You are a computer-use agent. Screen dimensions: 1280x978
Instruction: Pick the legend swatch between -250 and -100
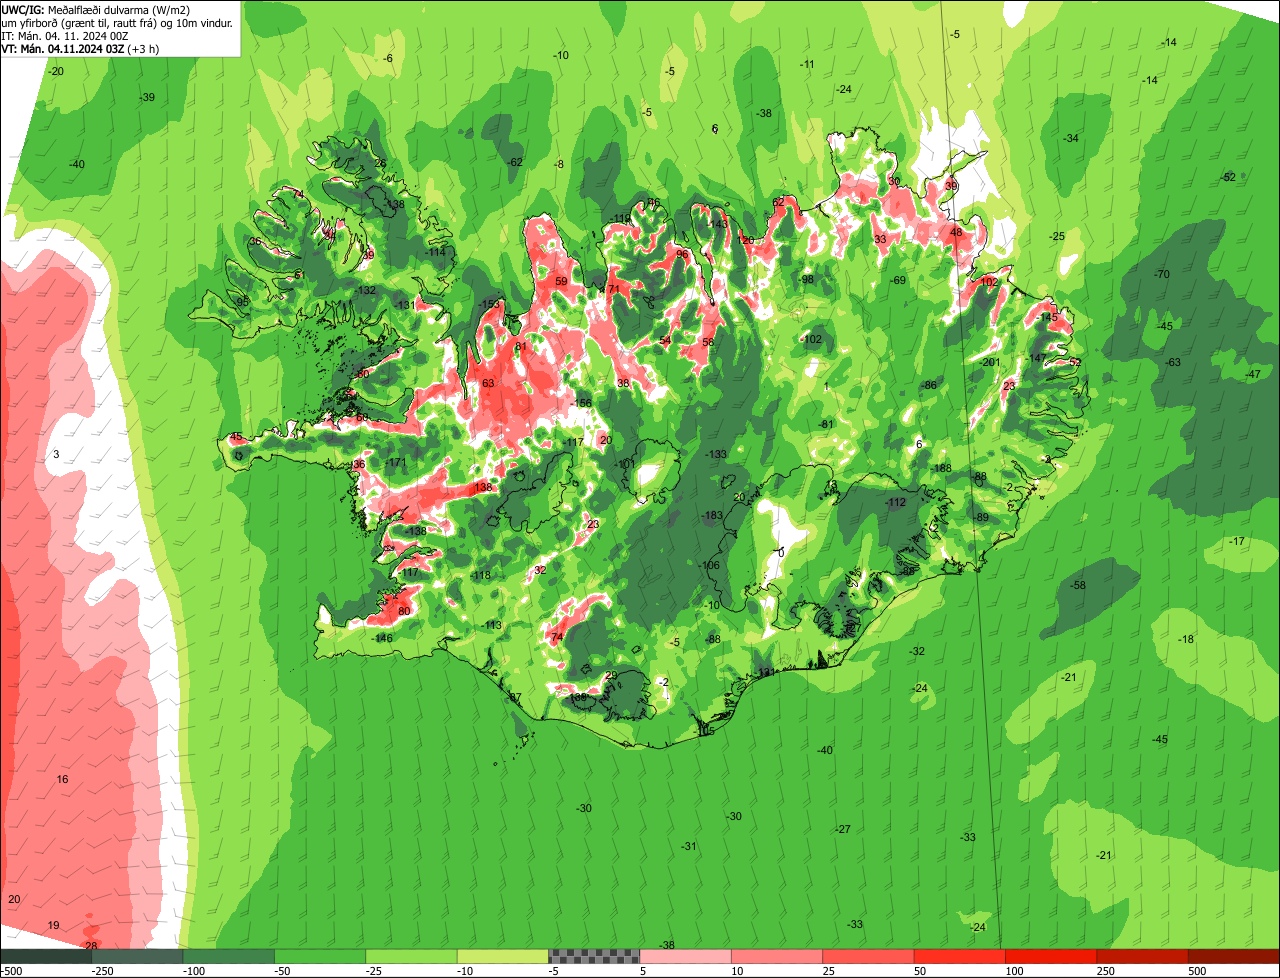pos(137,956)
